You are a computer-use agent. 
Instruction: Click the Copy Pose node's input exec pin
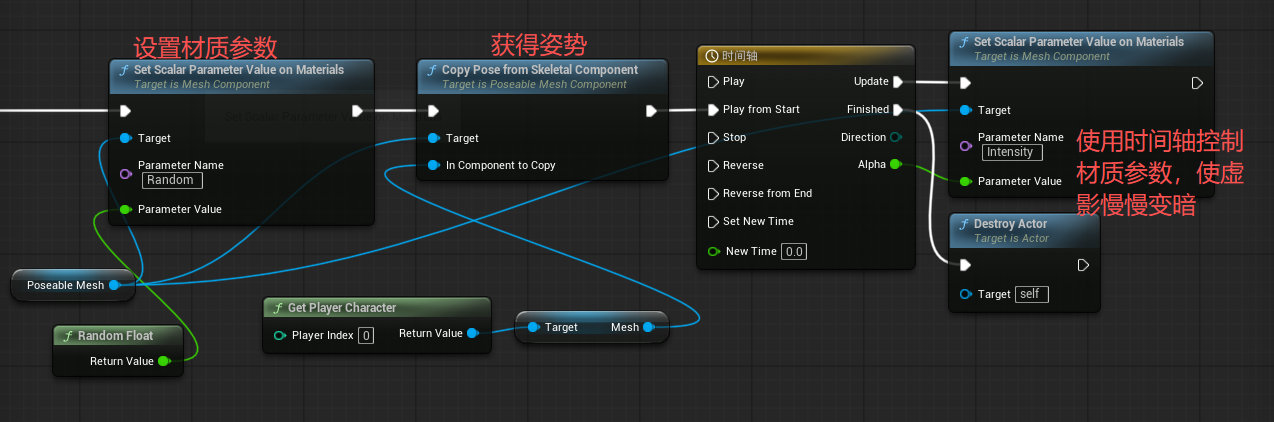point(433,111)
